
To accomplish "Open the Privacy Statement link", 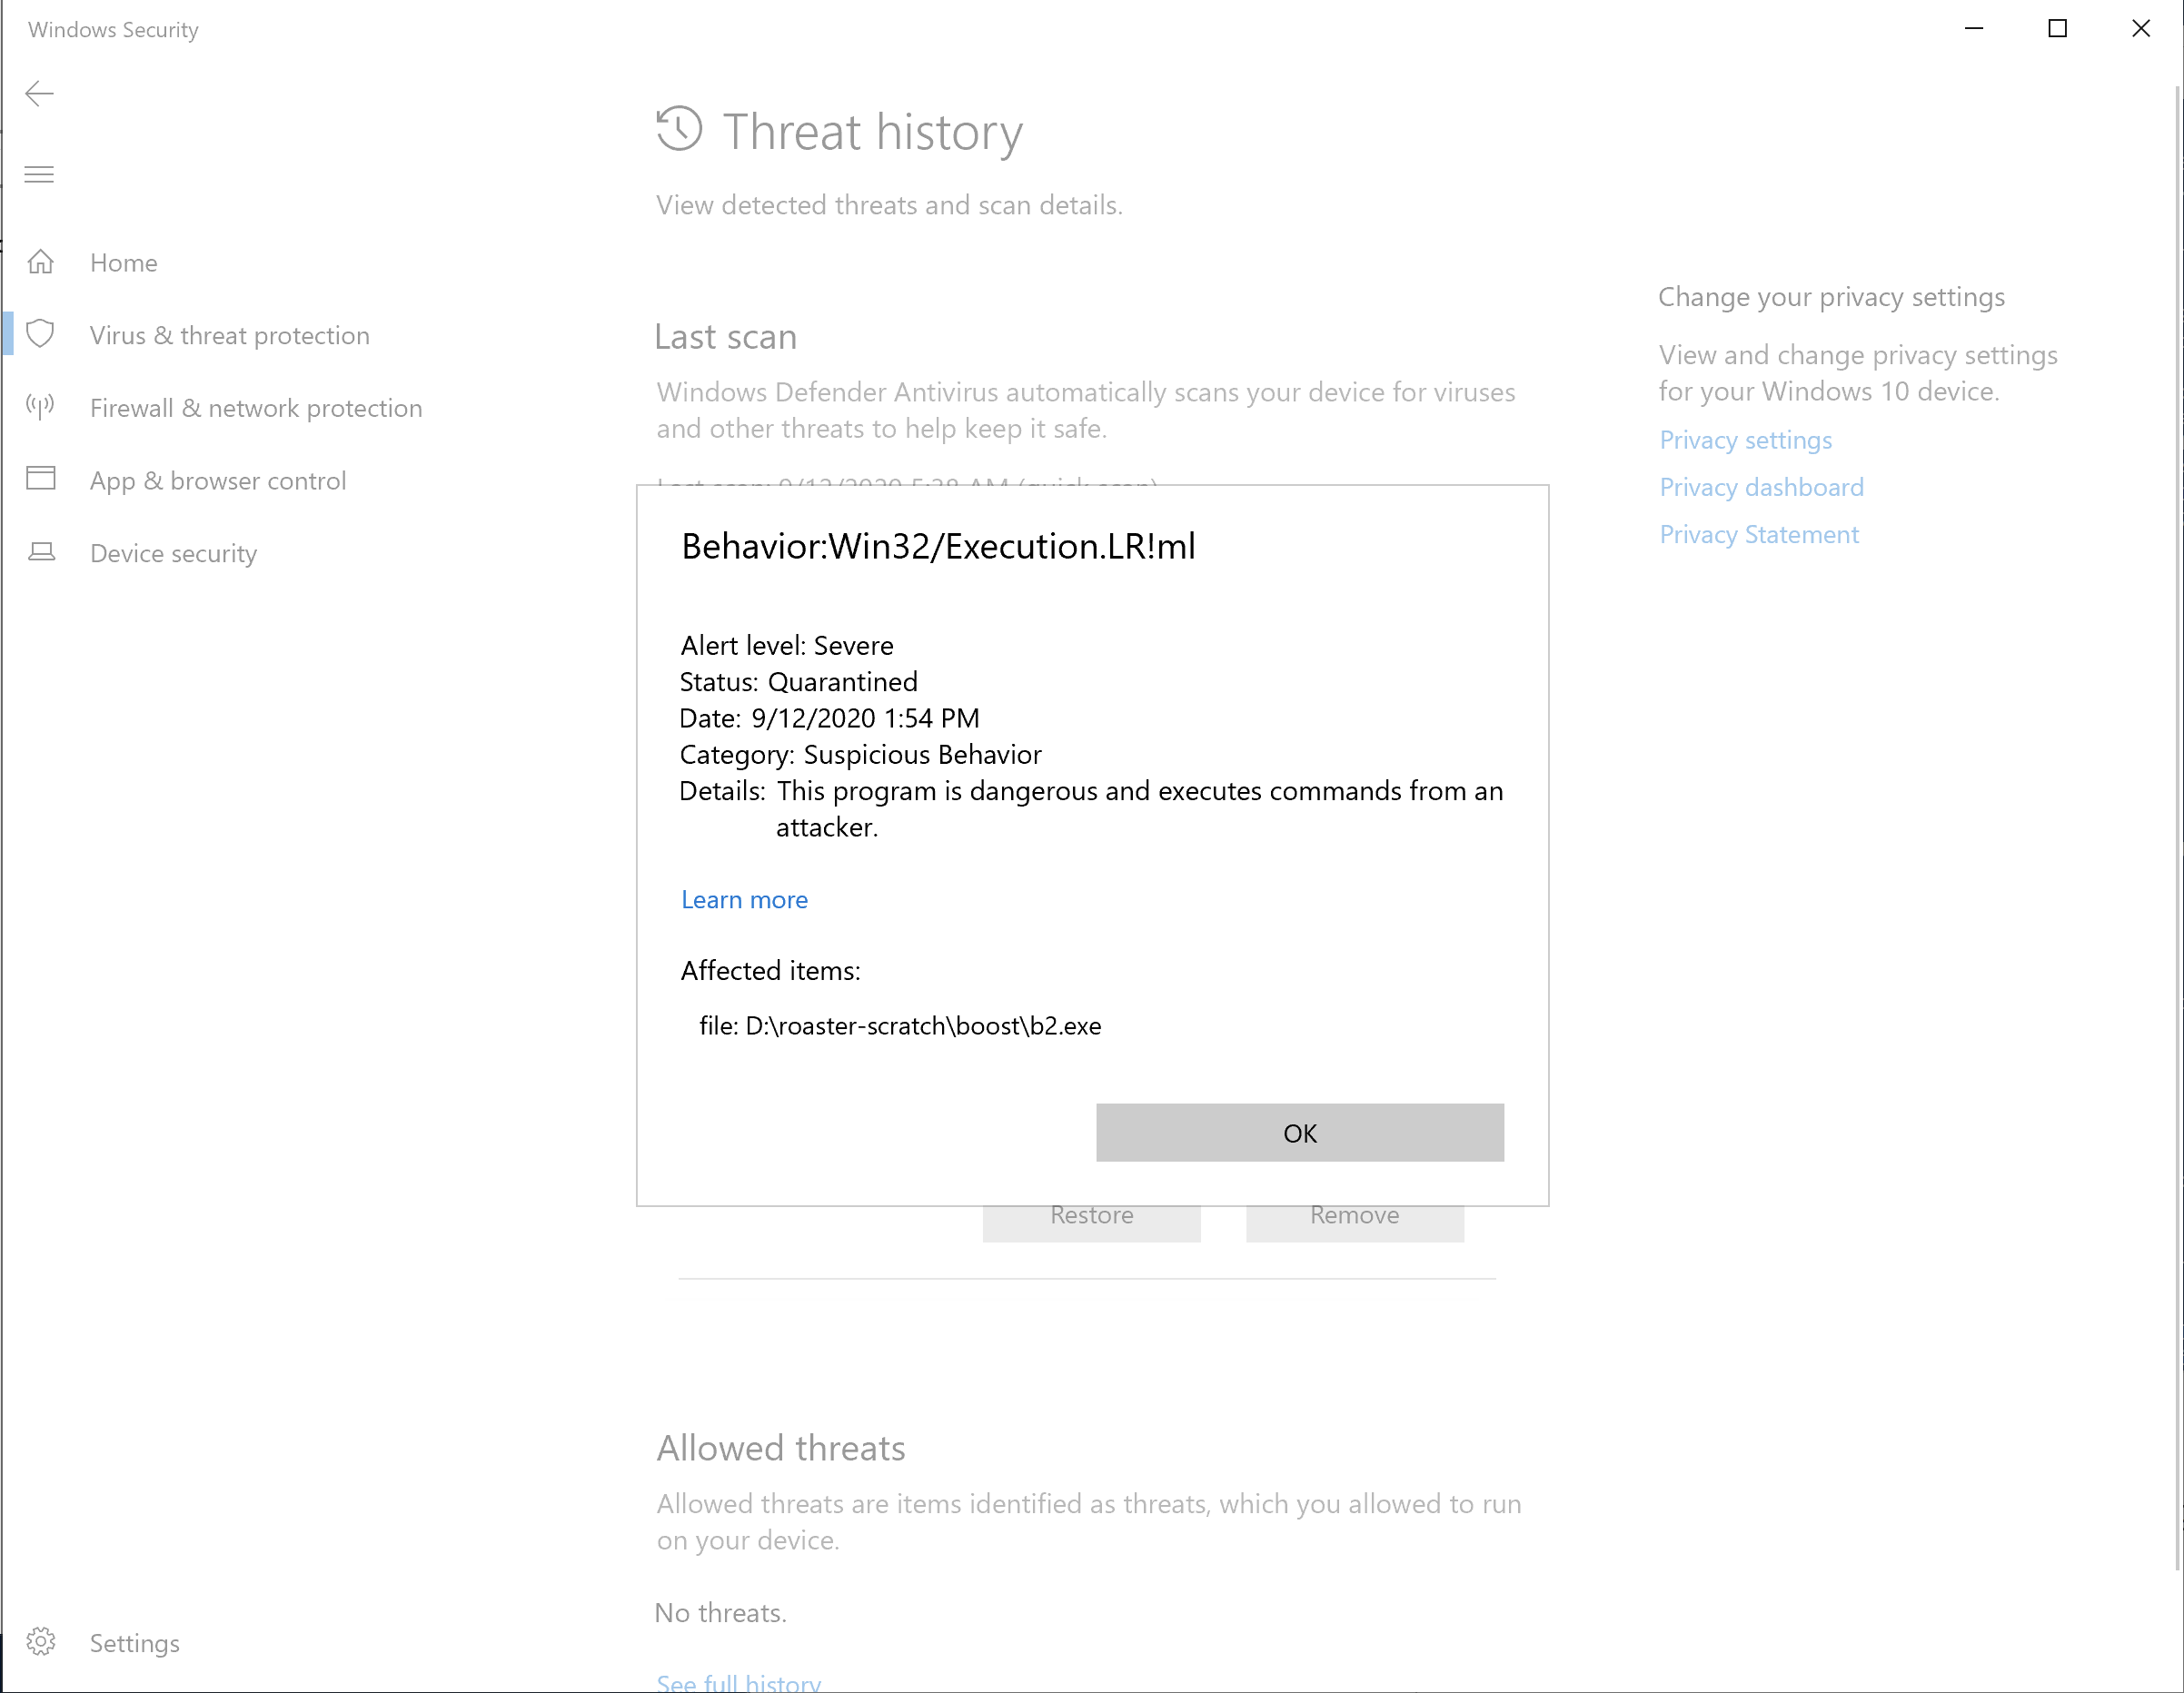I will [1760, 535].
